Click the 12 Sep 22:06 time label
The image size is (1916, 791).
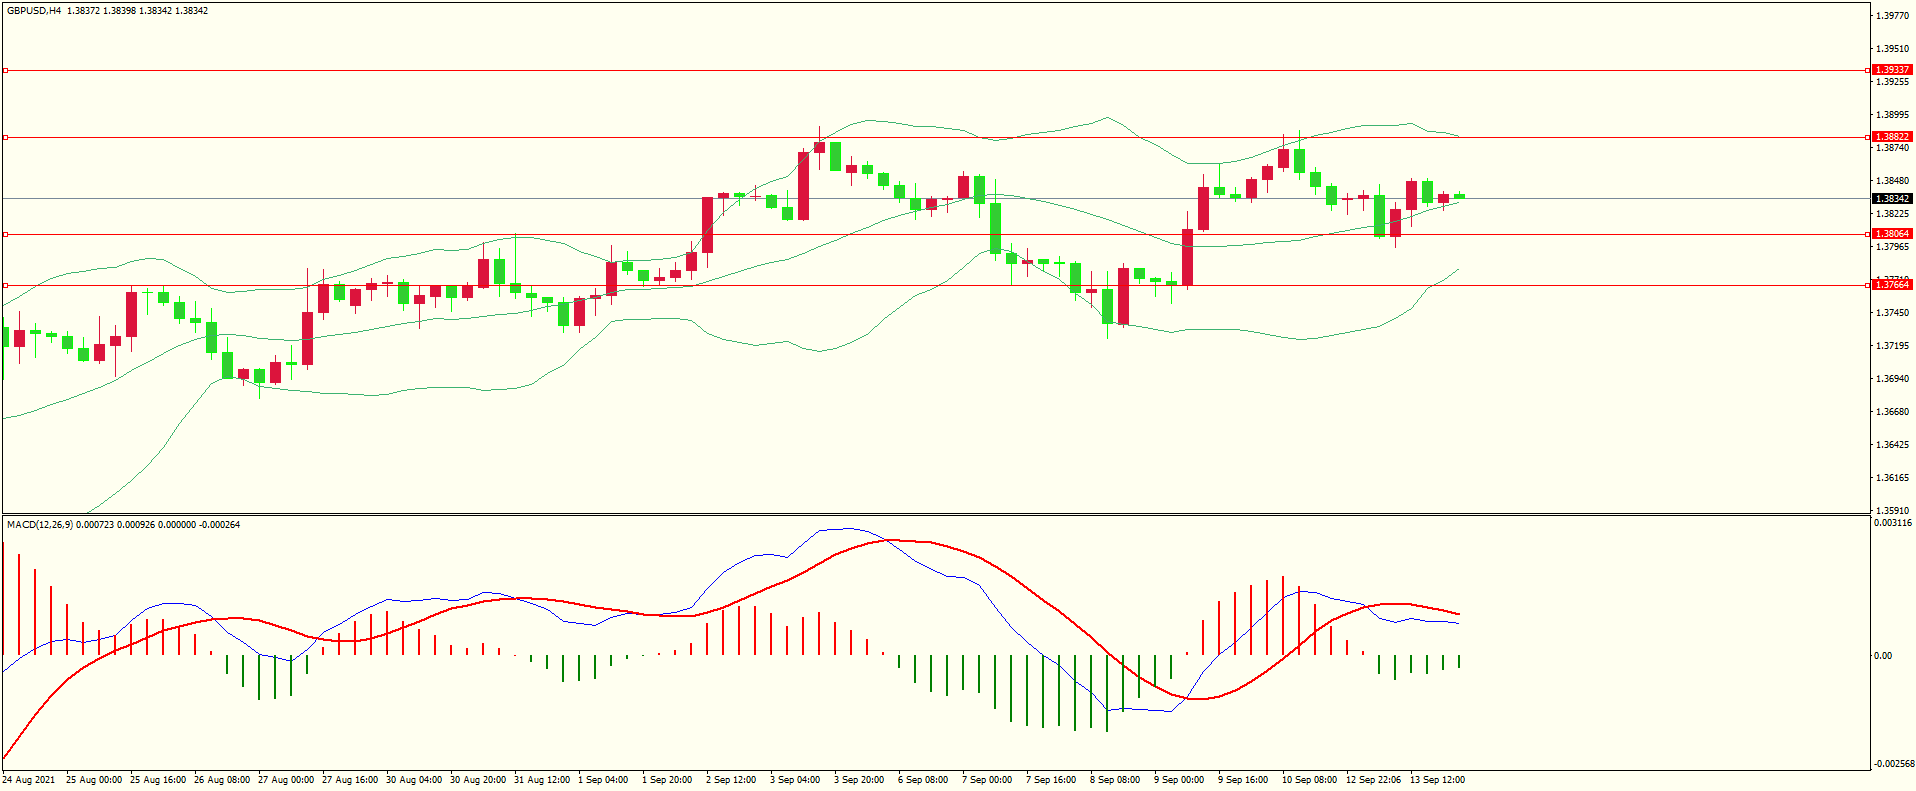[1374, 780]
